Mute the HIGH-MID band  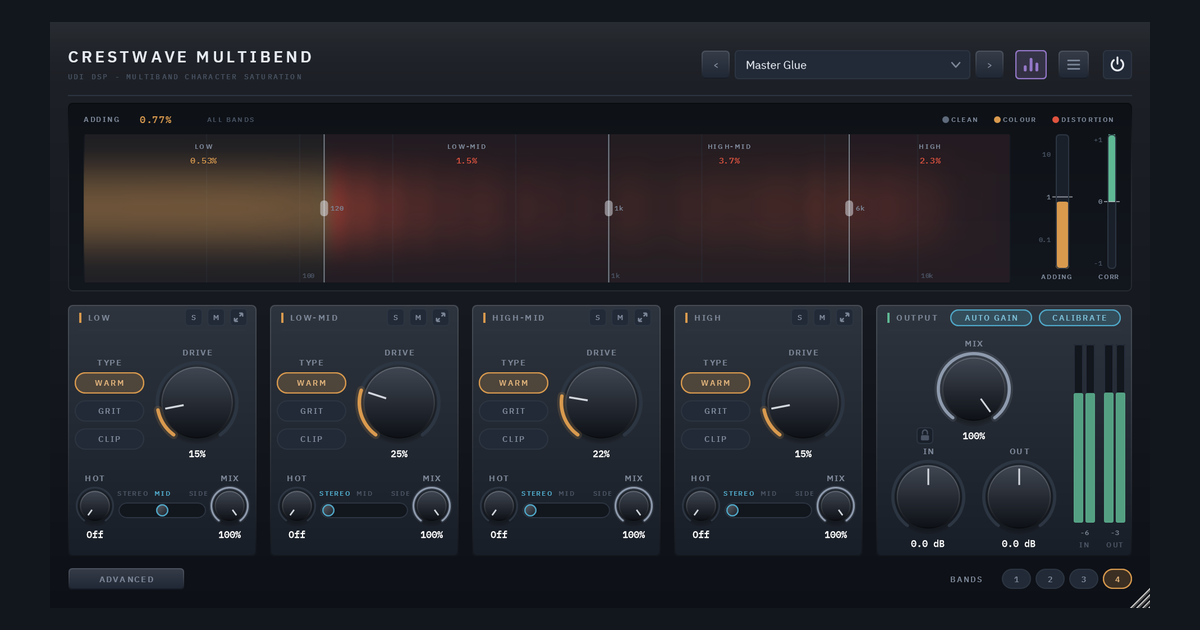pyautogui.click(x=620, y=317)
